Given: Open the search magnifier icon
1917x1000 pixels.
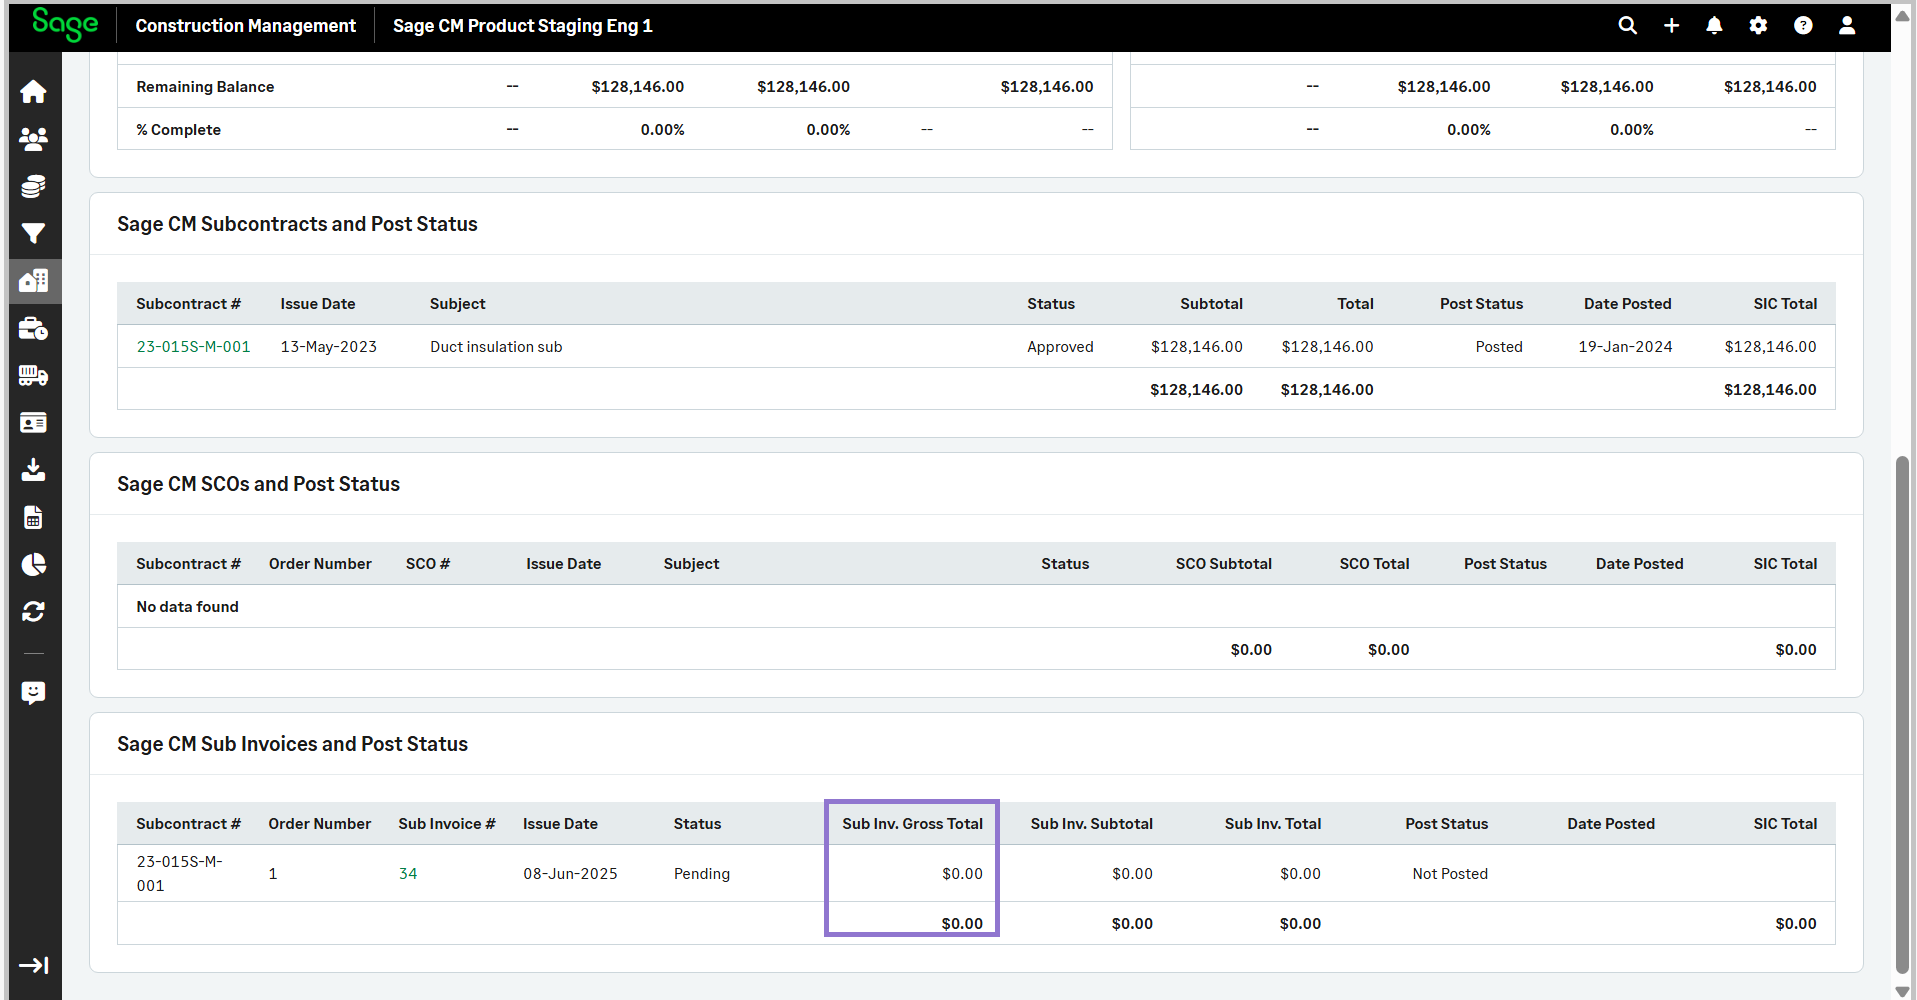Looking at the screenshot, I should [x=1628, y=26].
